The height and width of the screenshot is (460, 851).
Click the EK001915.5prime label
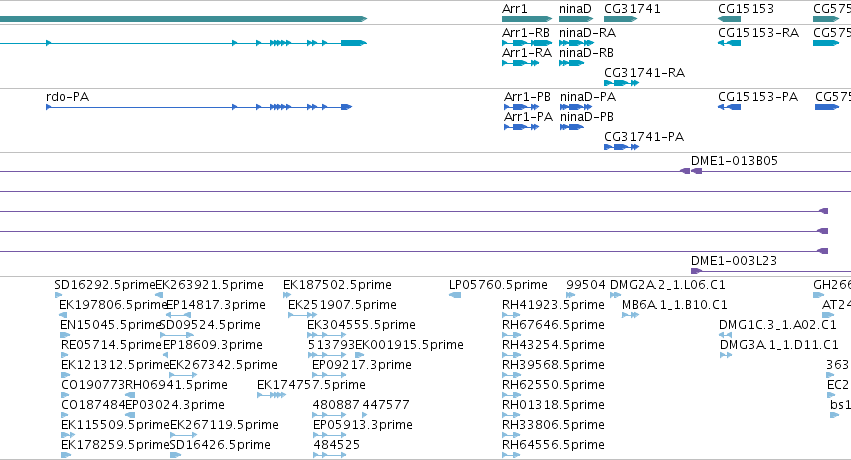409,345
